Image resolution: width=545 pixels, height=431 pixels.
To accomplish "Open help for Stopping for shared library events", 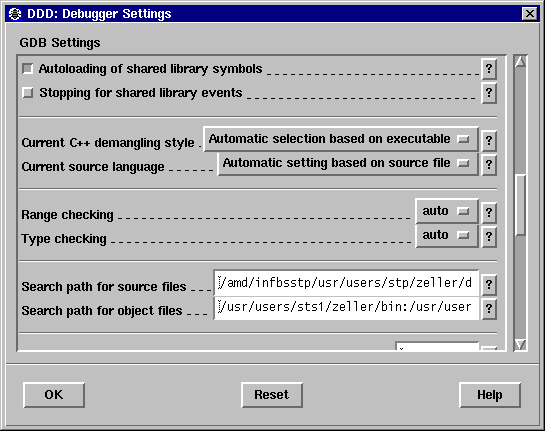I will point(489,93).
